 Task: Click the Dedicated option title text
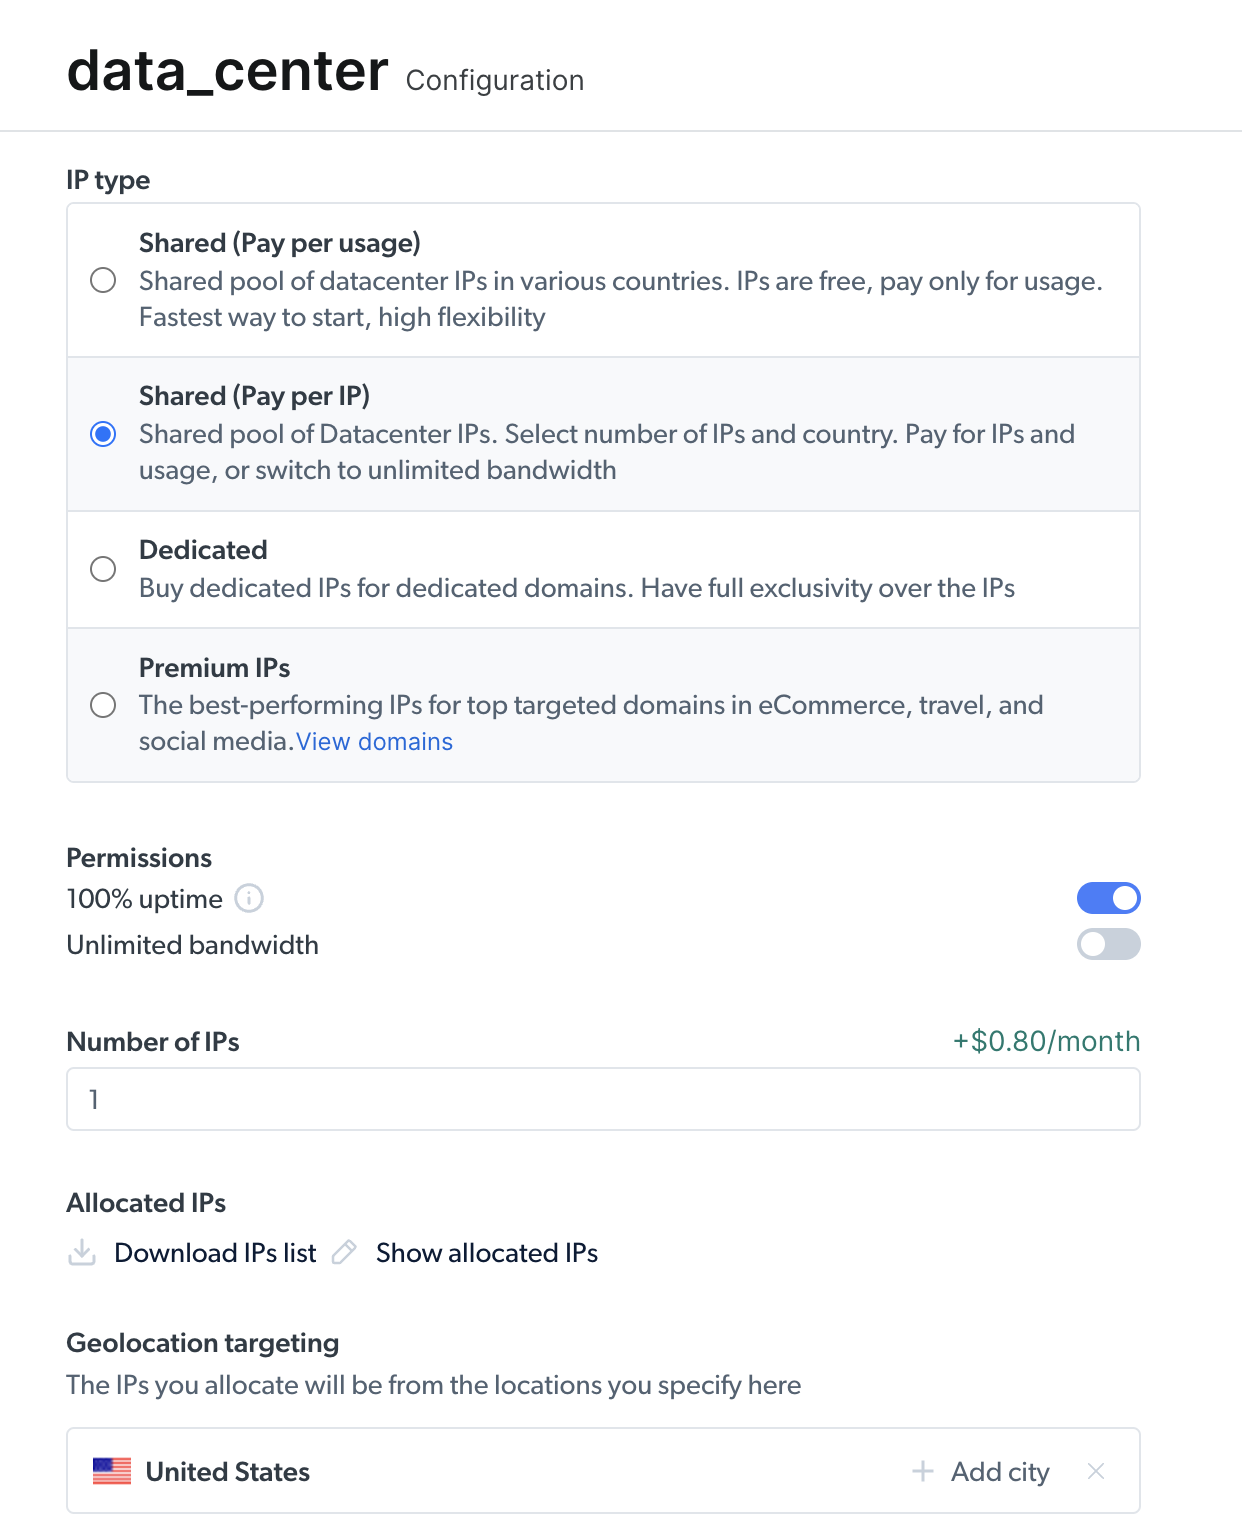click(x=203, y=550)
